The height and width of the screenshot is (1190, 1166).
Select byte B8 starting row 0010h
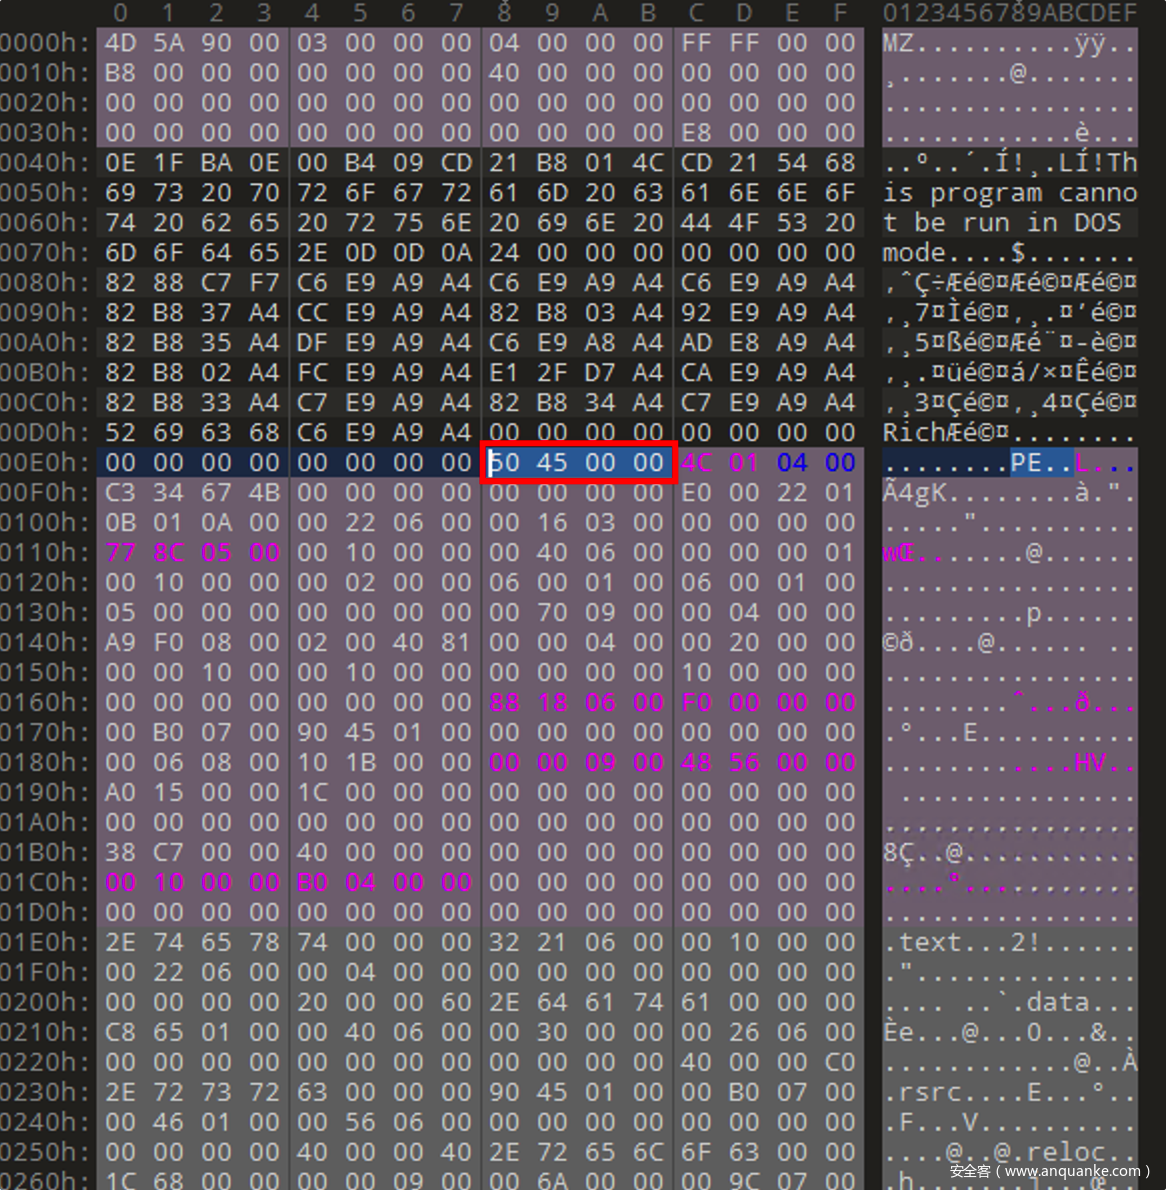coord(121,73)
